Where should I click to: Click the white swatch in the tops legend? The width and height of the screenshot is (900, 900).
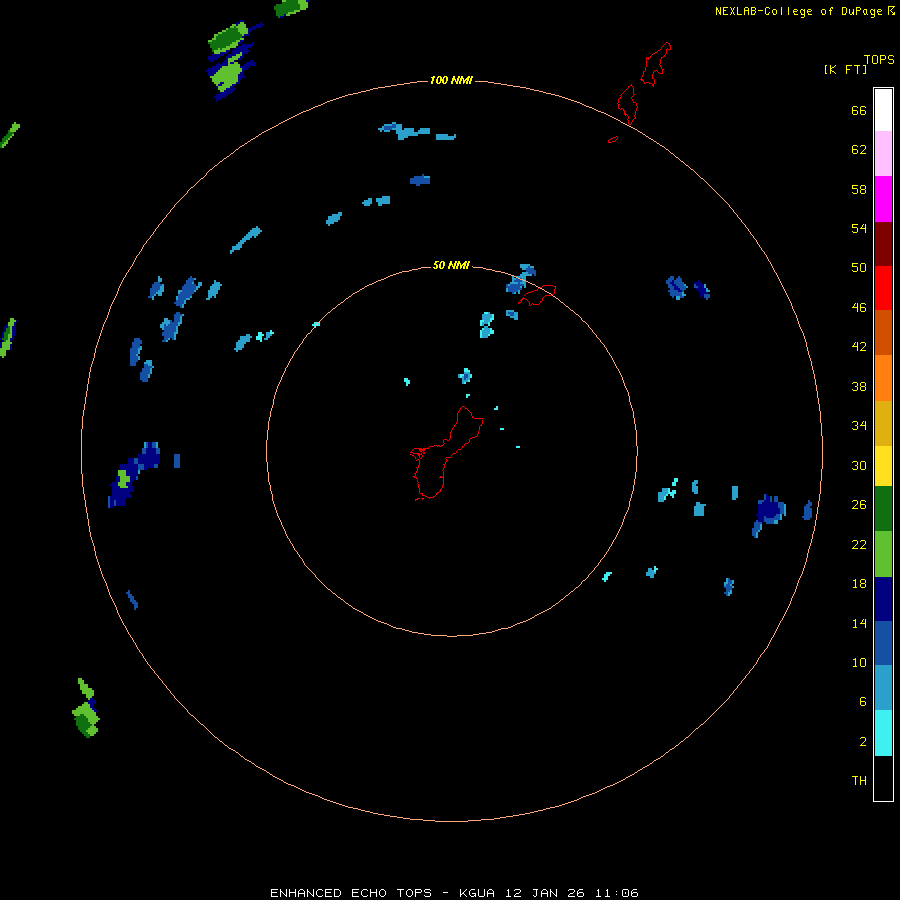(x=883, y=110)
